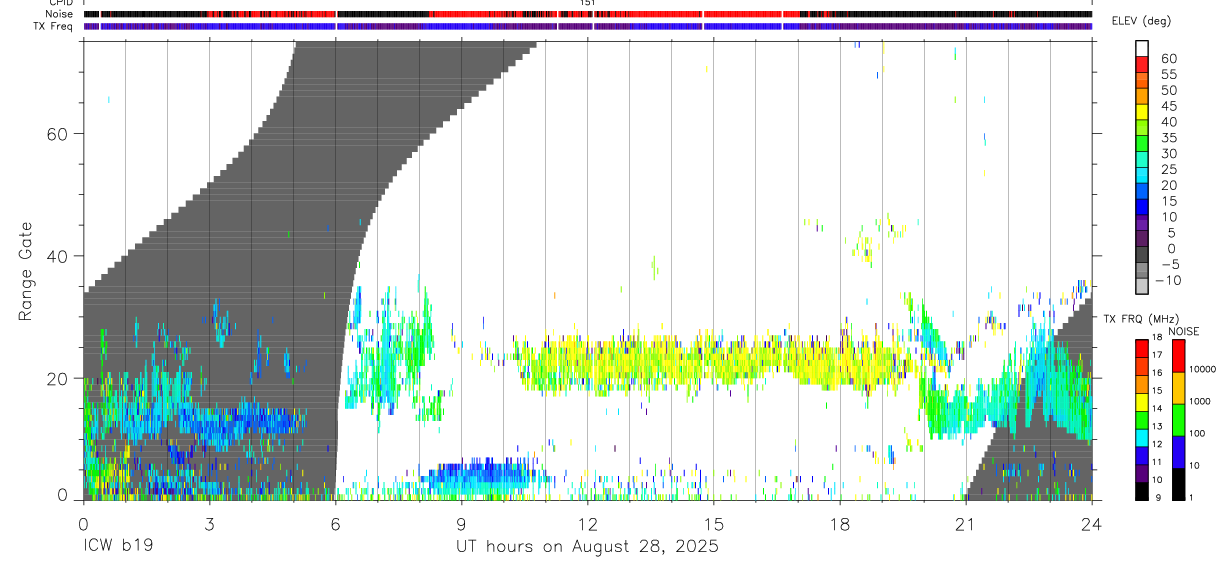This screenshot has height=567, width=1228.
Task: Click the '30' label on the ELEV scale
Action: click(1167, 154)
